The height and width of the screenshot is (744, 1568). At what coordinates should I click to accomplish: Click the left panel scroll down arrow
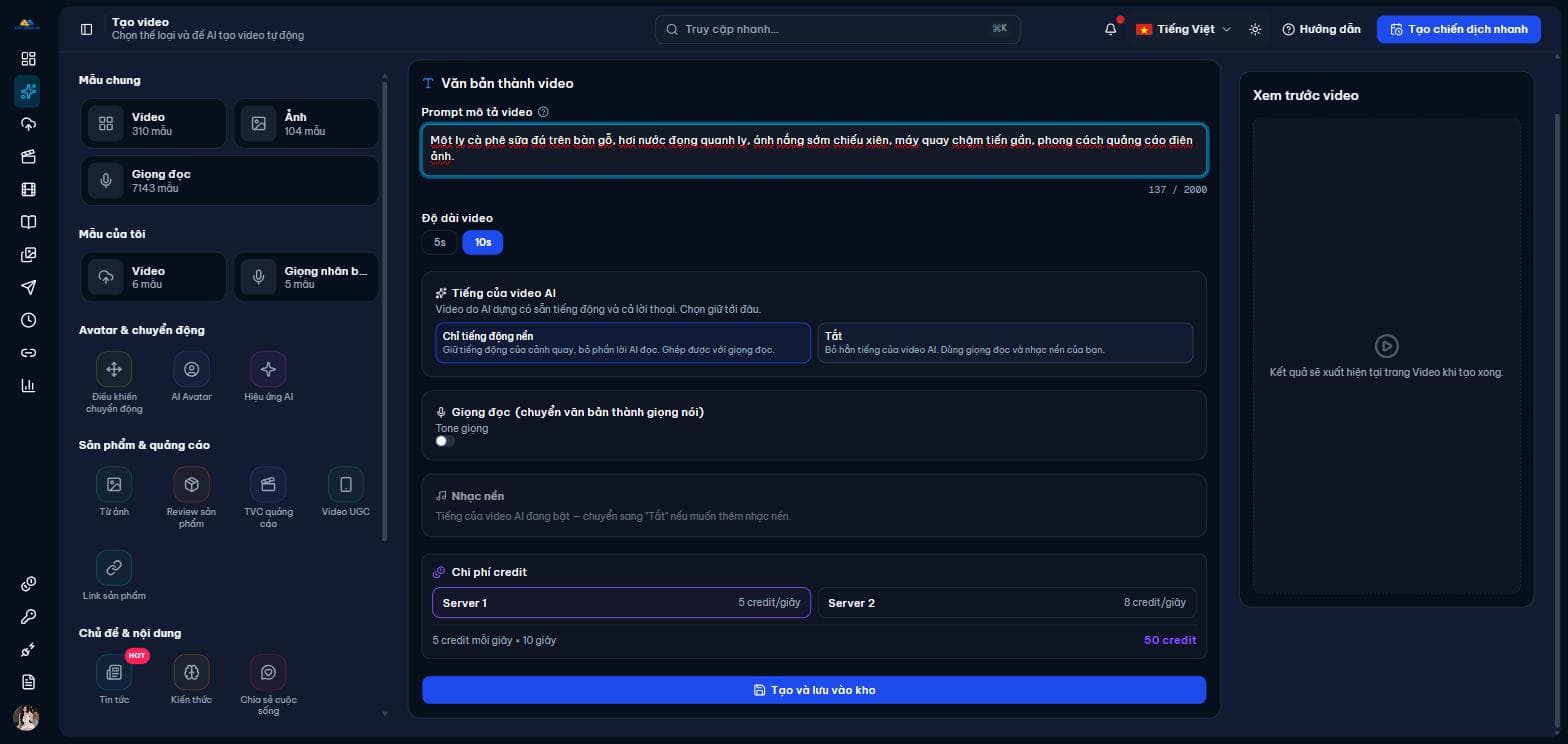(x=385, y=714)
